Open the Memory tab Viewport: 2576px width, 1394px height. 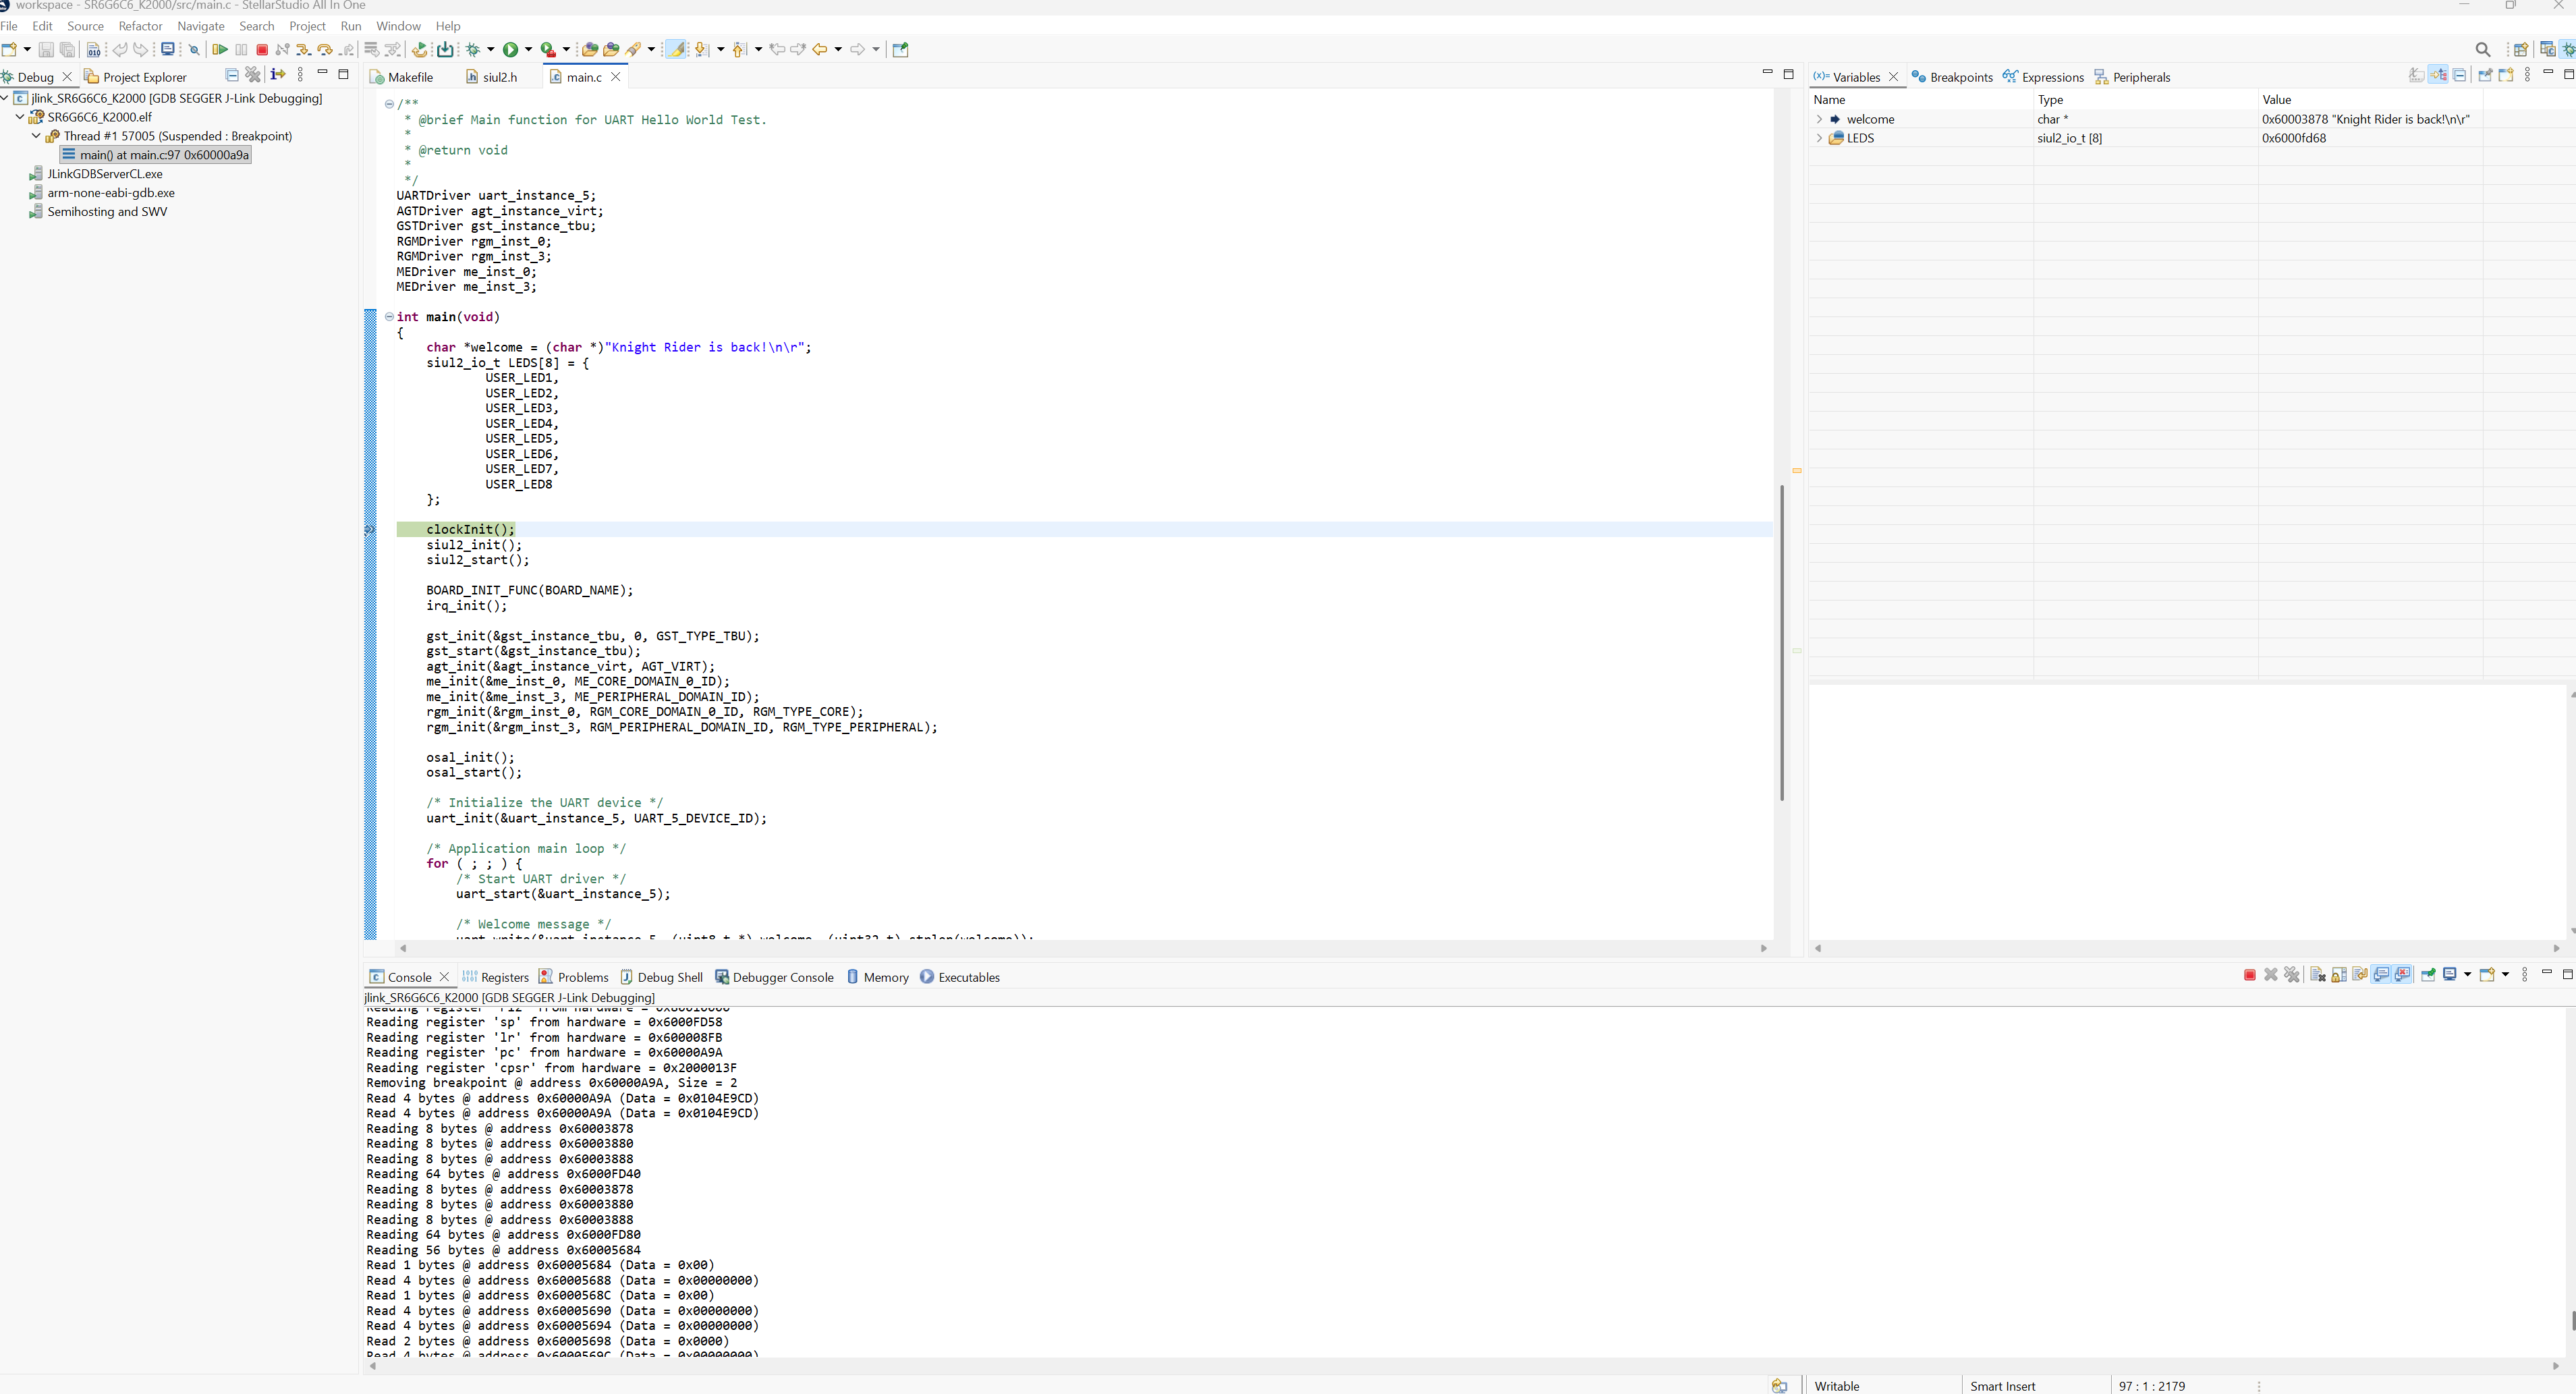pyautogui.click(x=877, y=977)
